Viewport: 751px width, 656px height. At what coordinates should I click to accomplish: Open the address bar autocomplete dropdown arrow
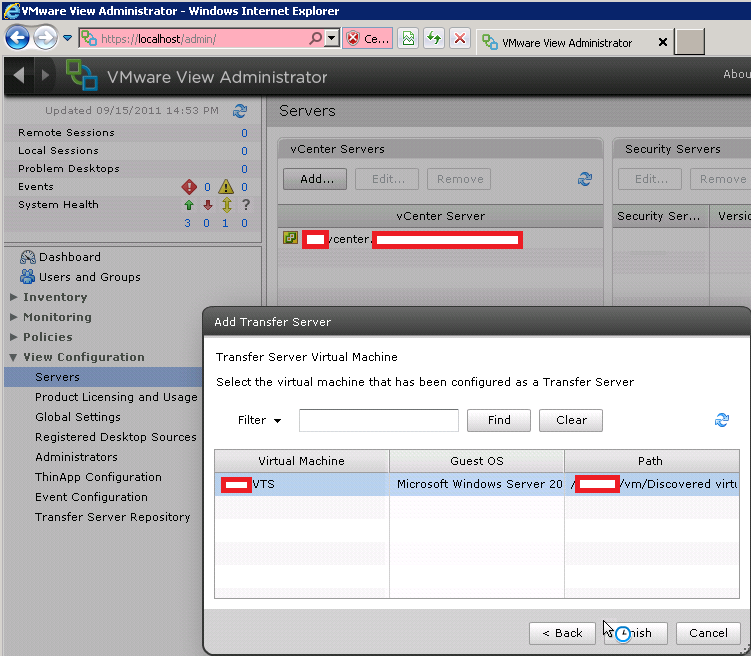(x=332, y=38)
